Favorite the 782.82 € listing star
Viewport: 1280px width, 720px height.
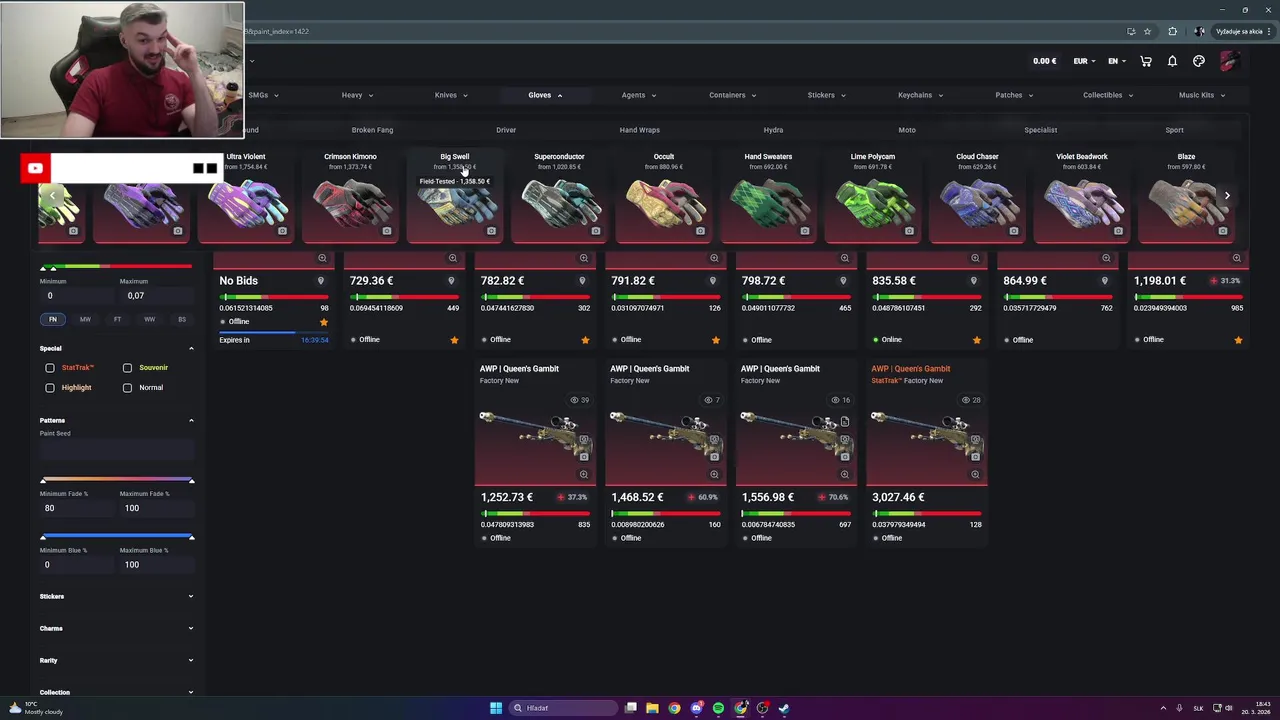585,340
